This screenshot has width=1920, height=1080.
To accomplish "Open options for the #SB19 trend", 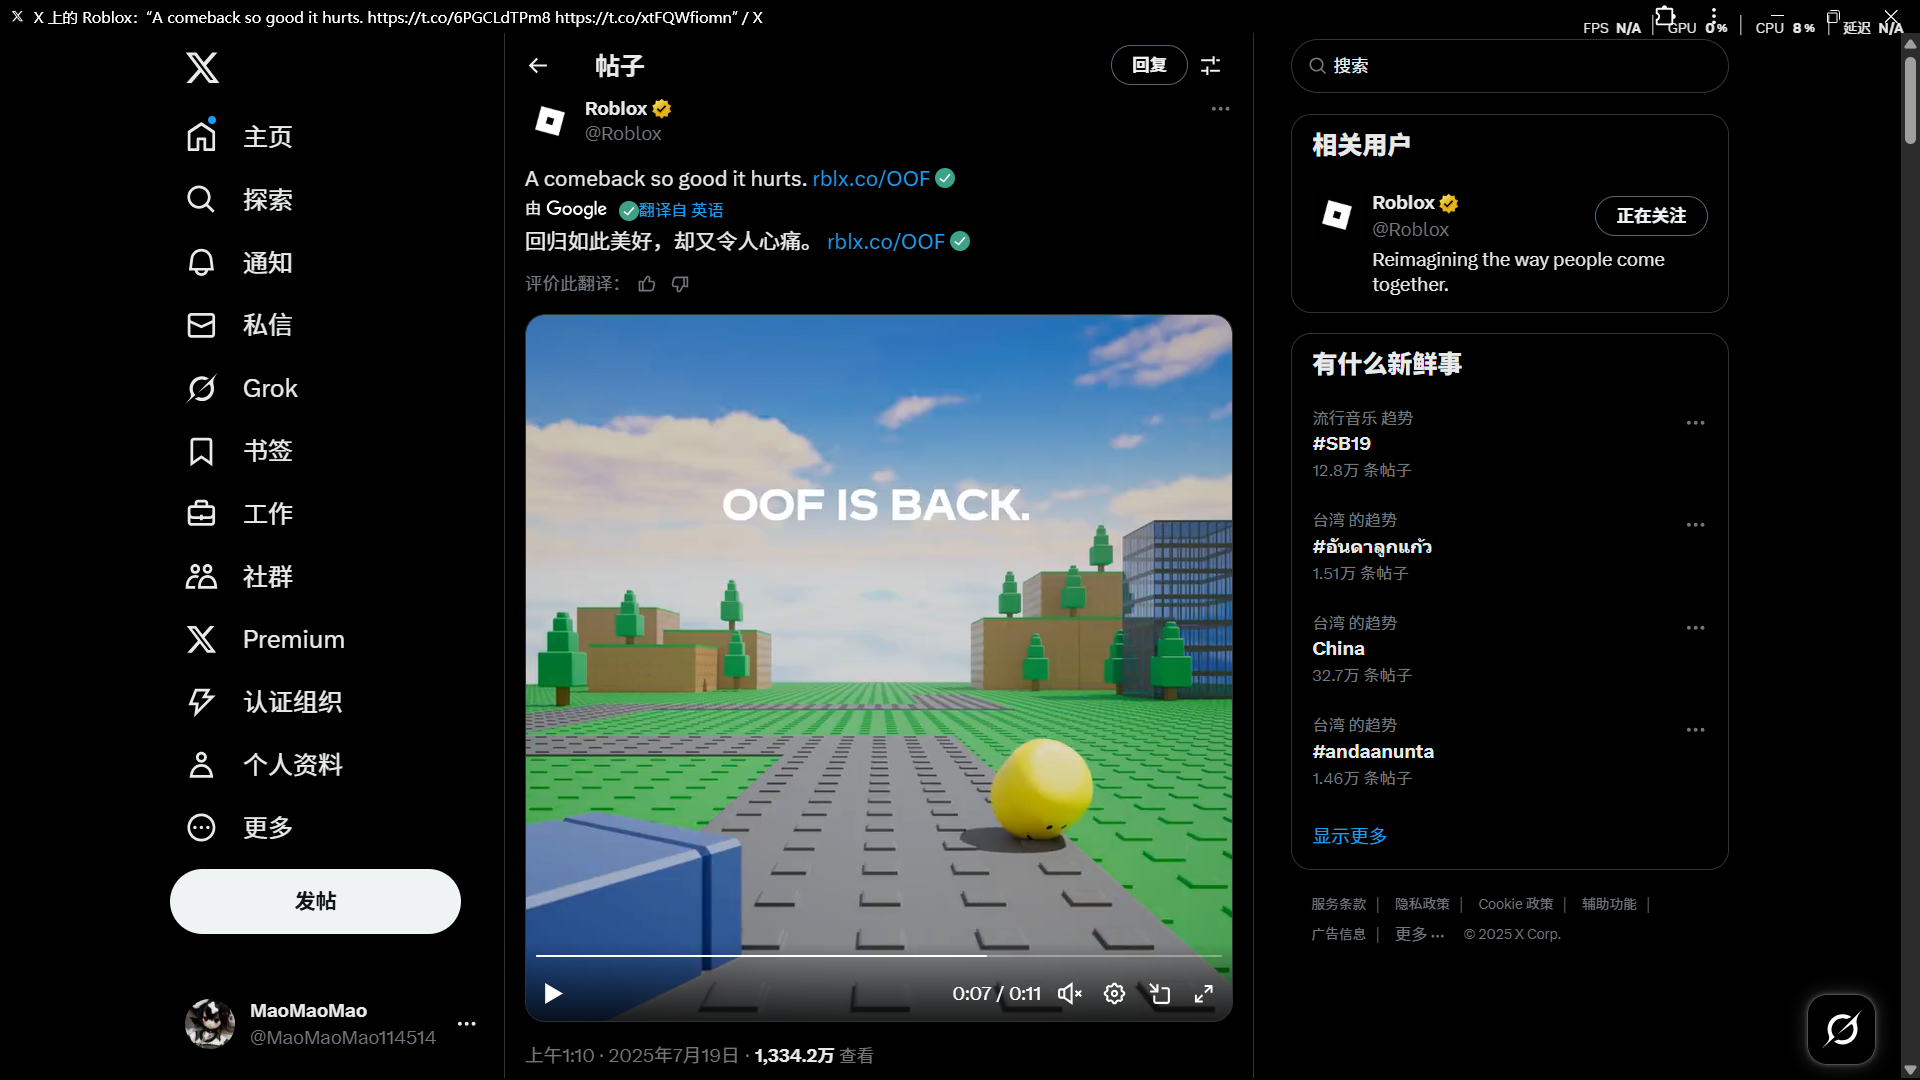I will [x=1695, y=422].
